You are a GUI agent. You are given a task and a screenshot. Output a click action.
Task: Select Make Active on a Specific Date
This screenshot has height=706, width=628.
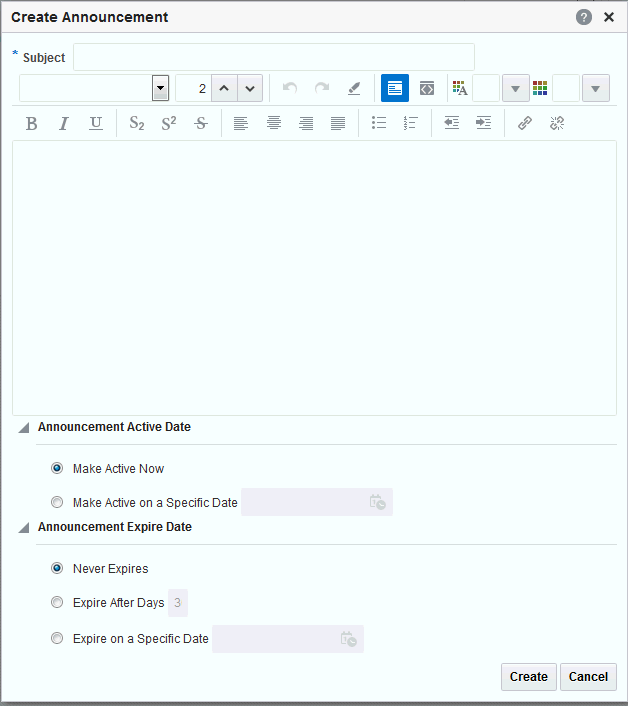[x=57, y=502]
